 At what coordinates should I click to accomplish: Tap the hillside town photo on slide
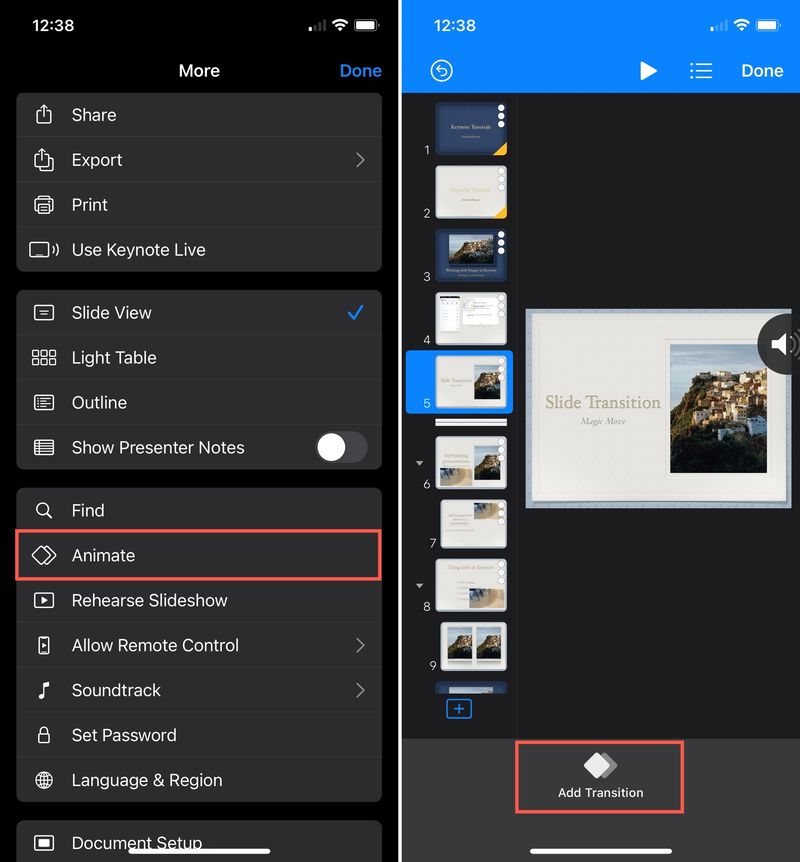718,408
